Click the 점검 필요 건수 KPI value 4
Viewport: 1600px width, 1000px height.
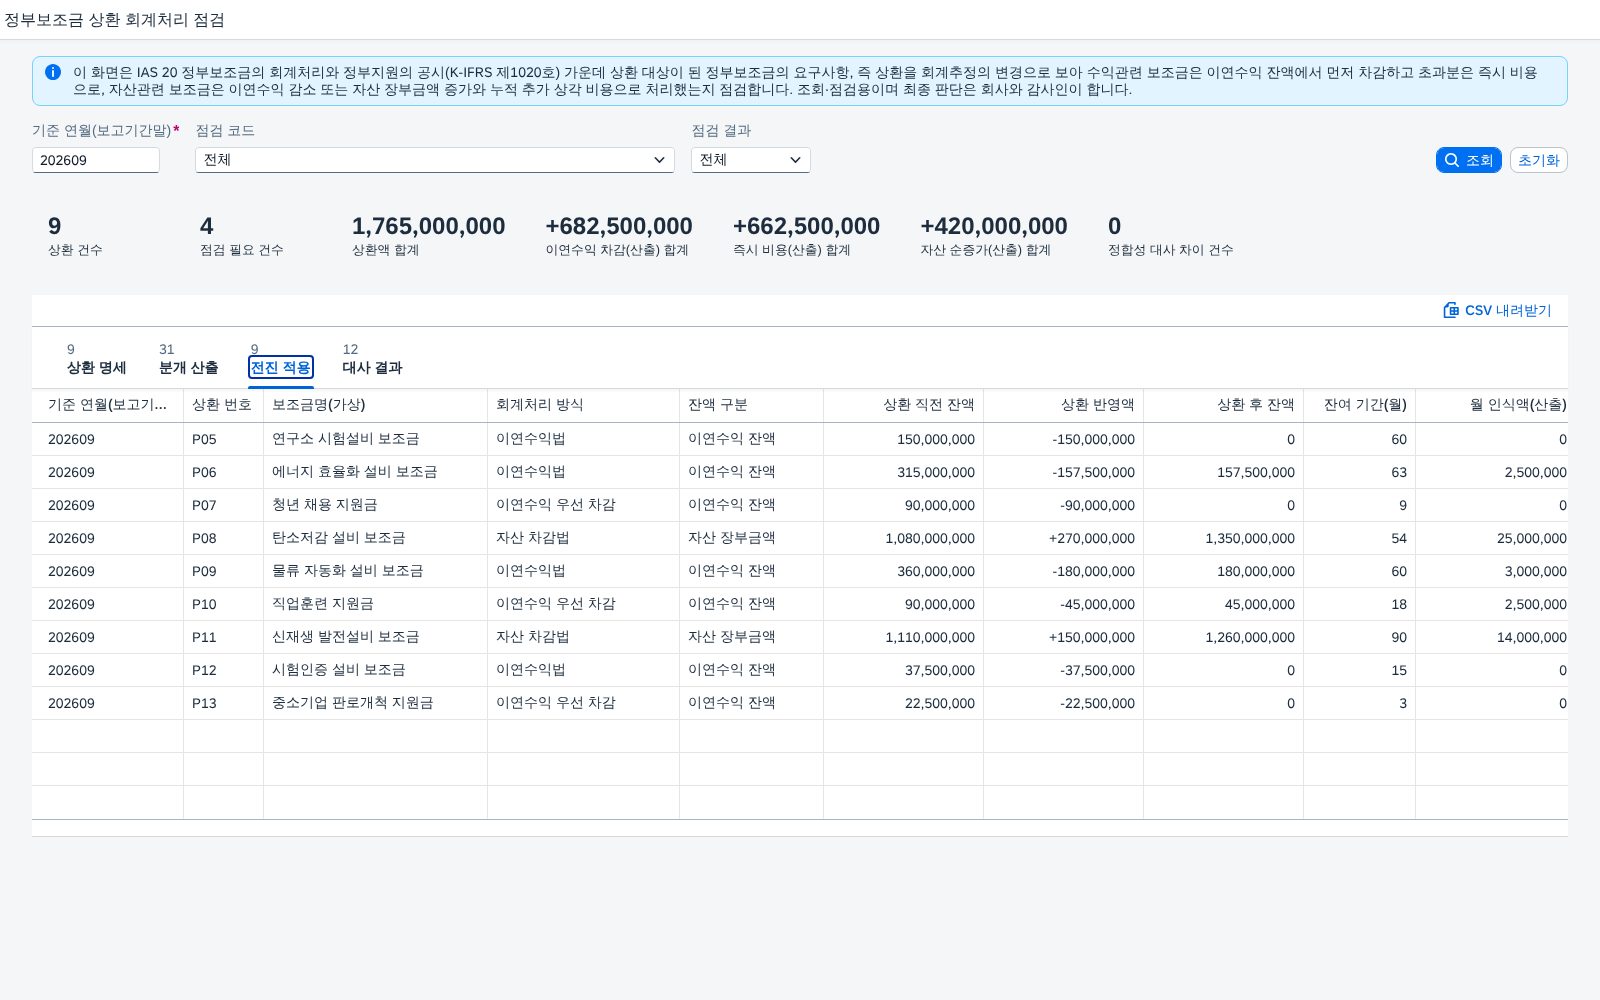pos(206,226)
